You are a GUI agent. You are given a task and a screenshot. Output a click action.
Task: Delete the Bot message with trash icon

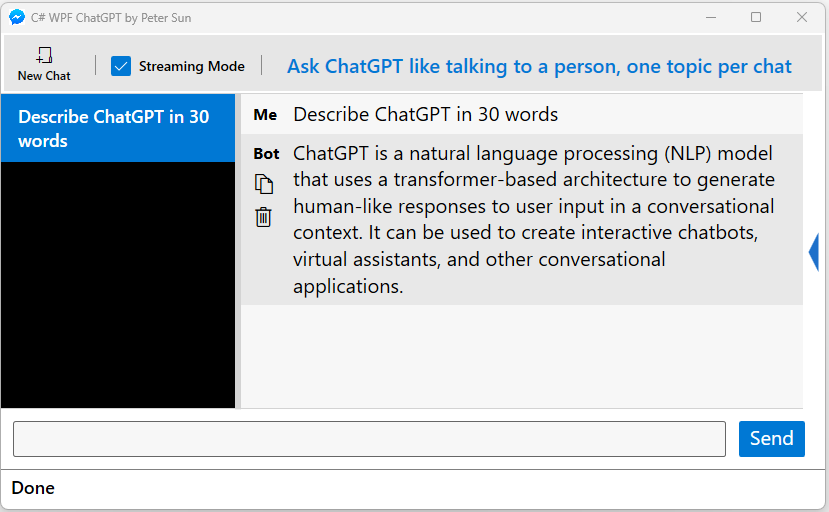click(263, 217)
